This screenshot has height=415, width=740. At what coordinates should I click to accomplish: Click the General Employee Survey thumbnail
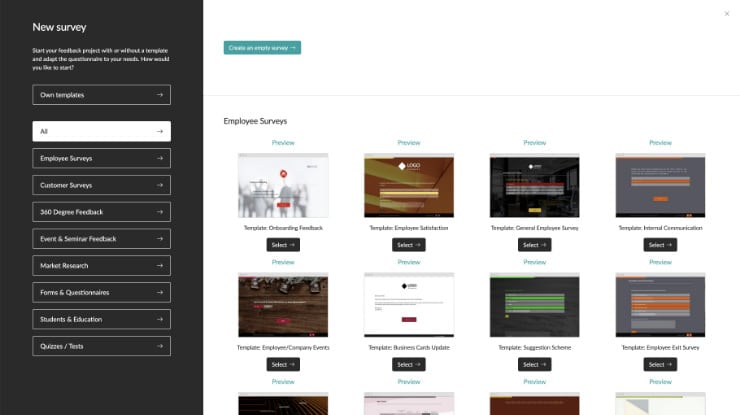tap(535, 186)
